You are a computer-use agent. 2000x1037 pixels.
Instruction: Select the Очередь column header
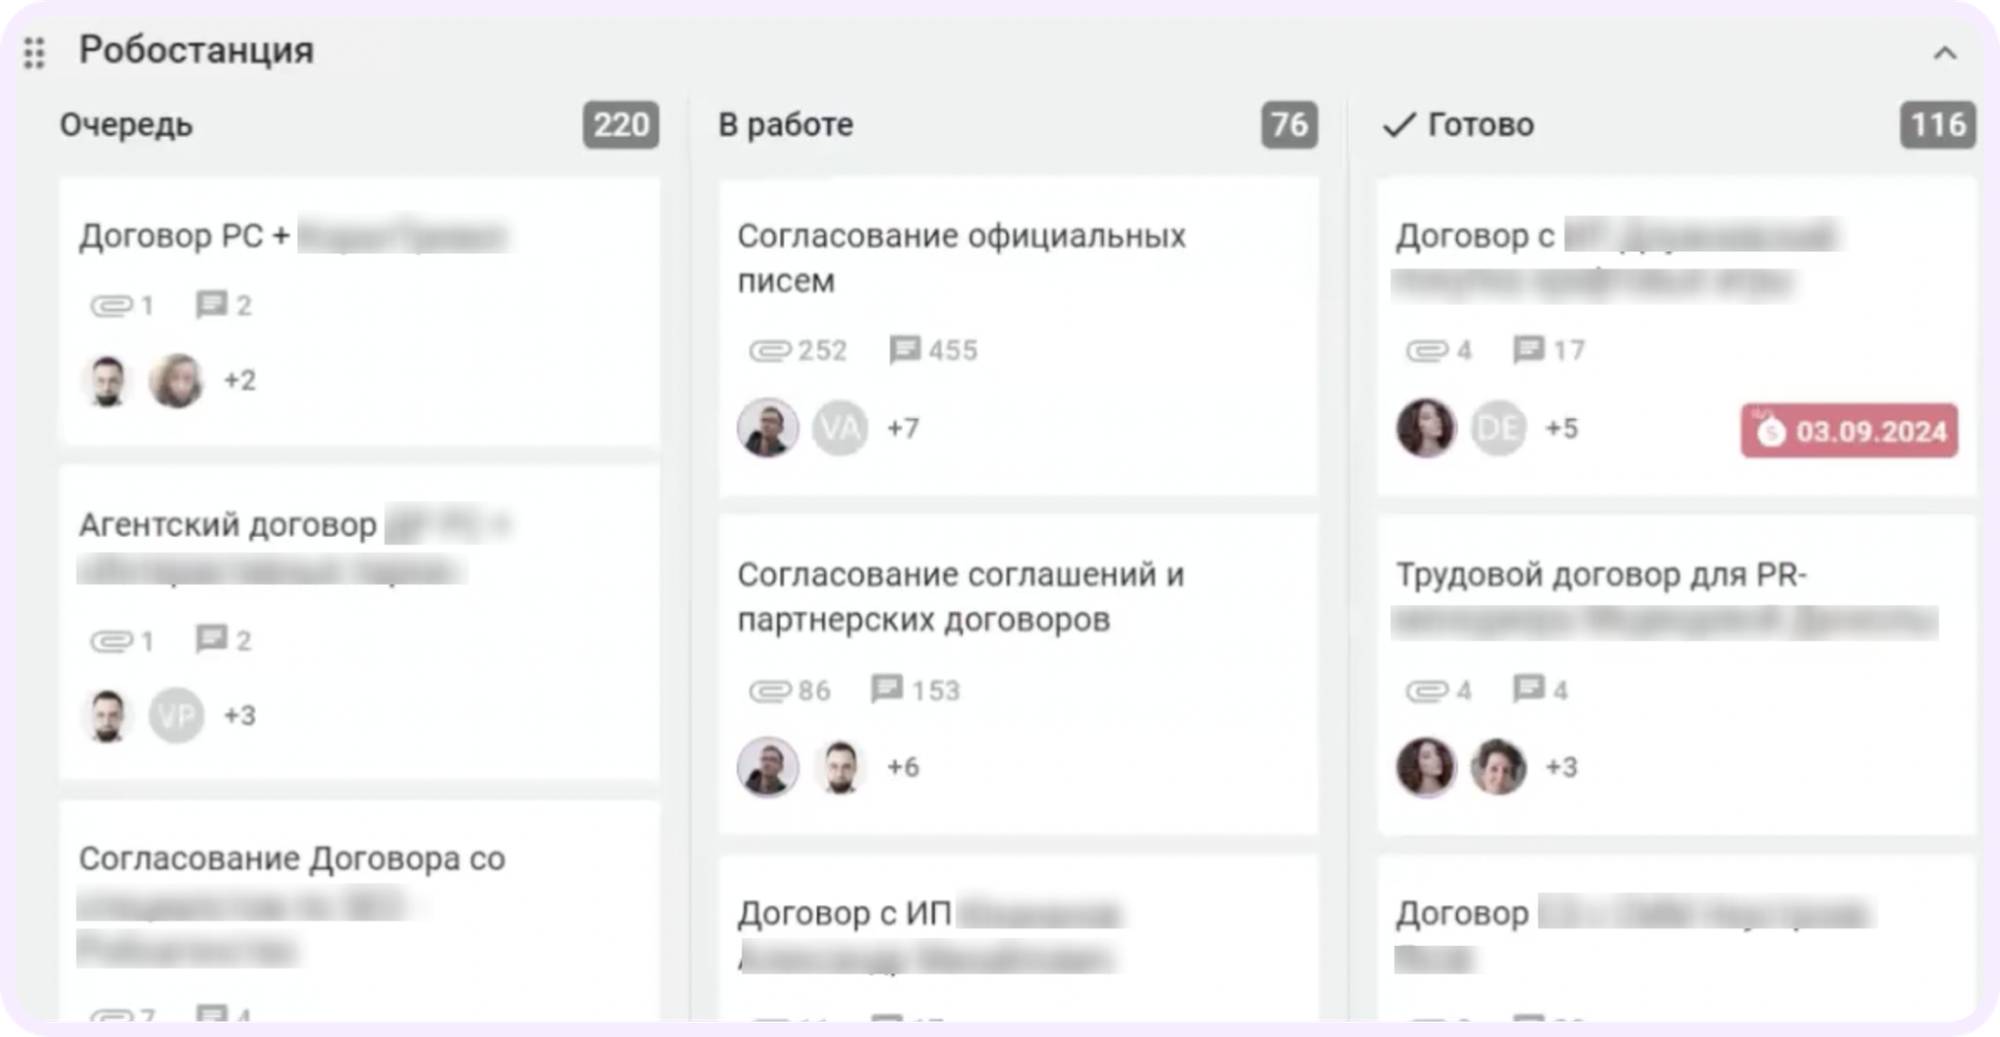[x=126, y=125]
